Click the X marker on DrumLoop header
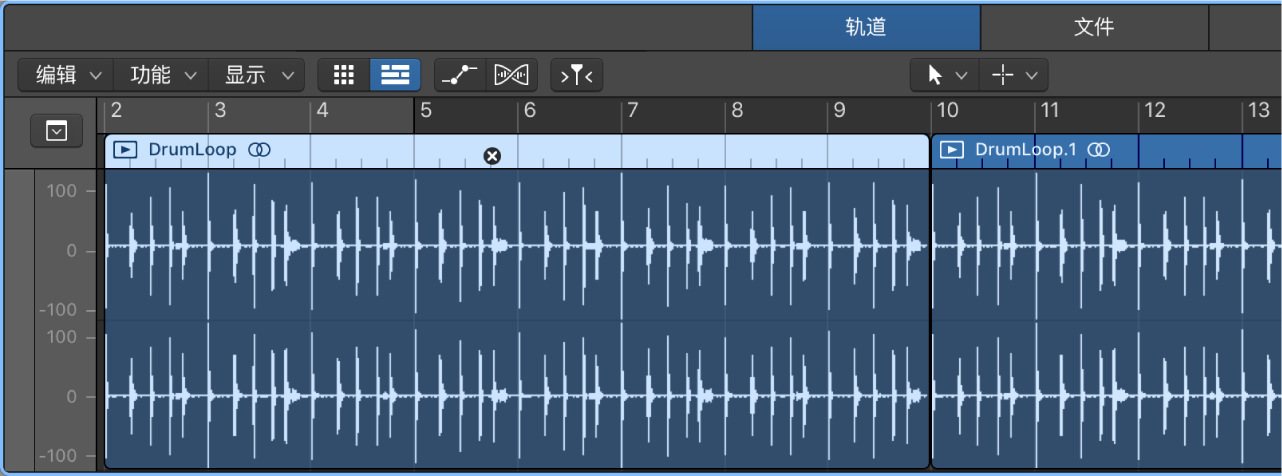1282x476 pixels. click(x=491, y=156)
